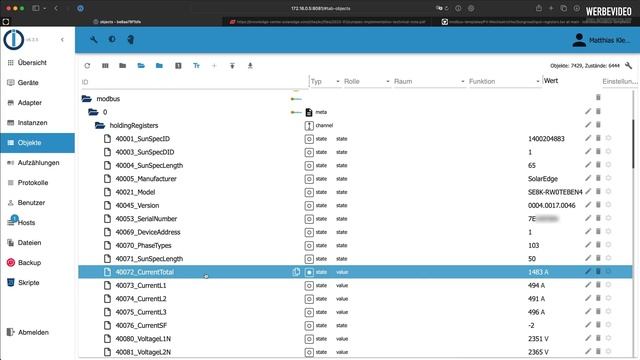Open custom settings gear for 40073_CurrentL1
Viewport: 640px width, 360px height.
(x=608, y=285)
